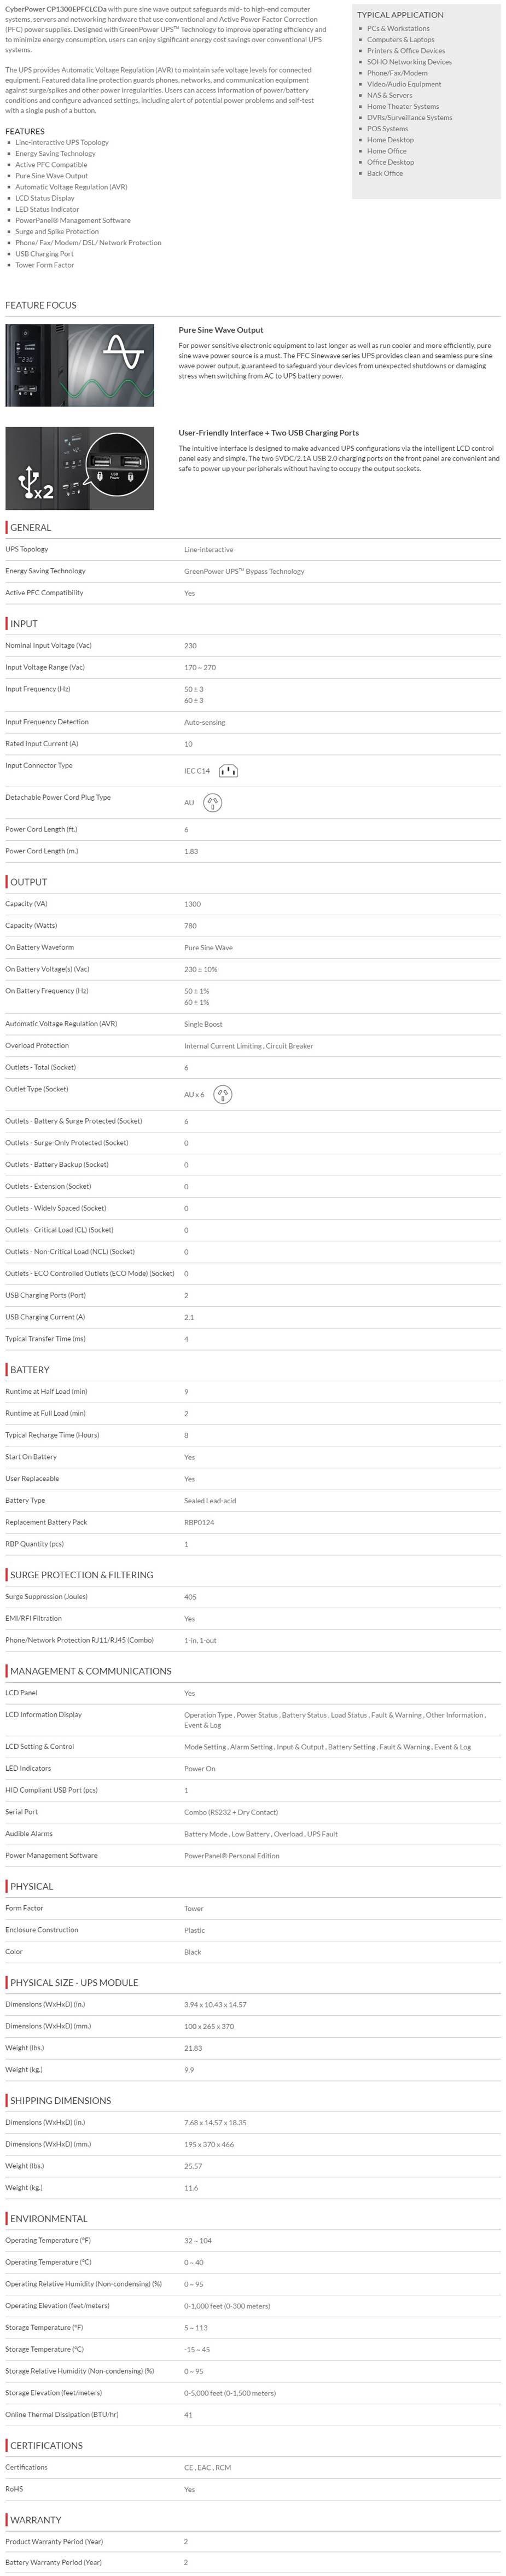506x2576 pixels.
Task: Click the RBP0124 replacement battery pack value
Action: click(199, 1522)
